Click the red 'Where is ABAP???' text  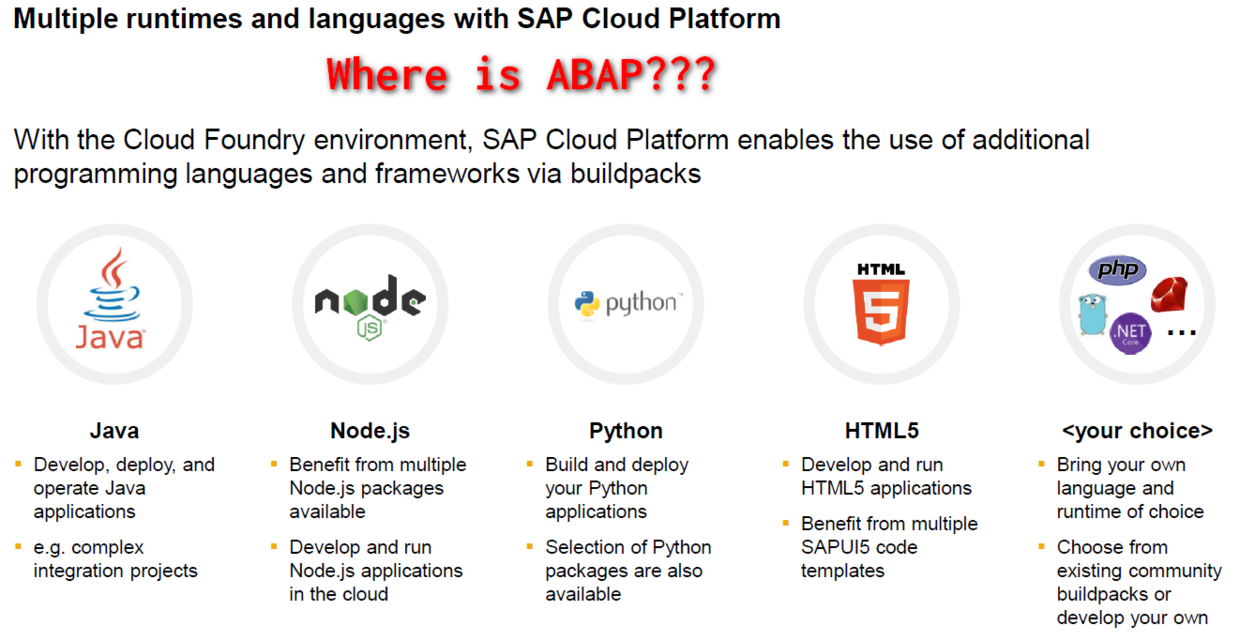coord(521,75)
